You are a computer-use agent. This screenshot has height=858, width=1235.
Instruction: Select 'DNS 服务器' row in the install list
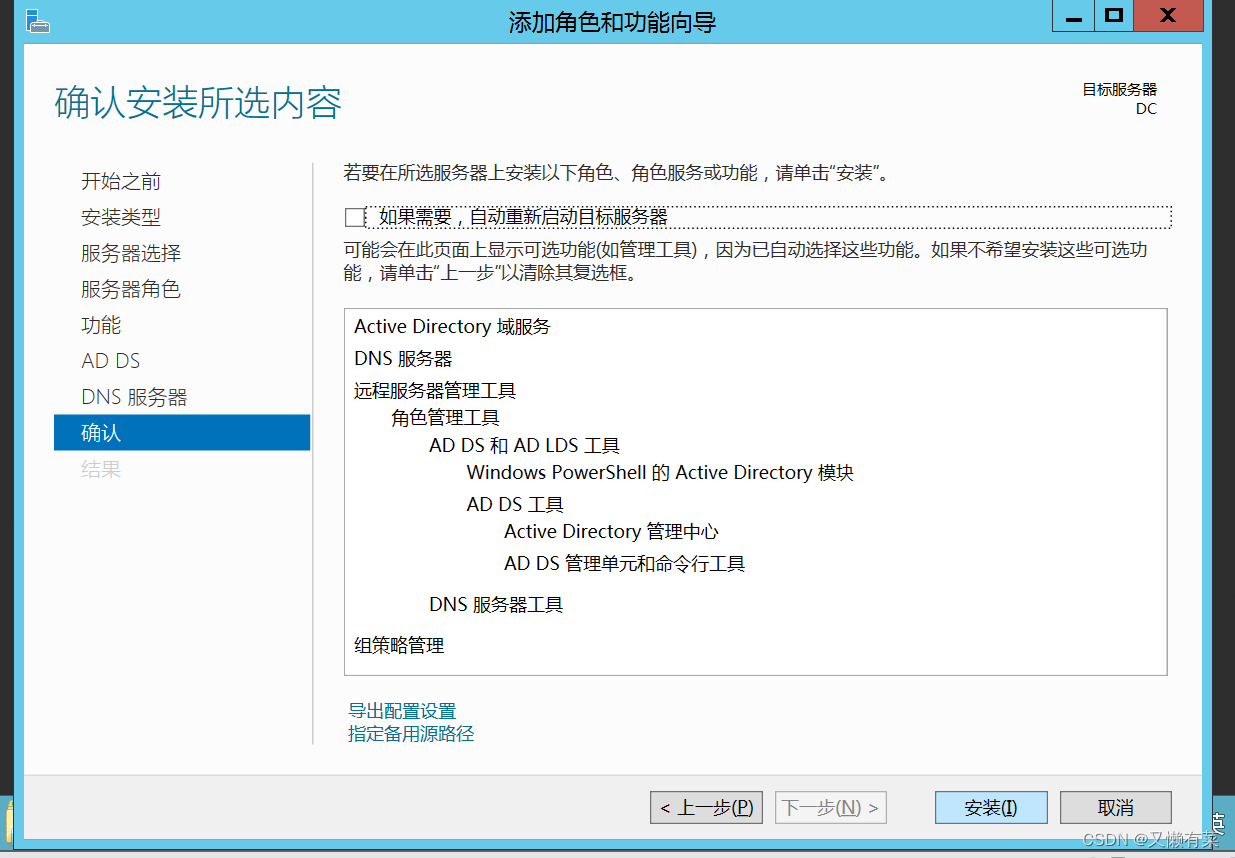(x=403, y=358)
